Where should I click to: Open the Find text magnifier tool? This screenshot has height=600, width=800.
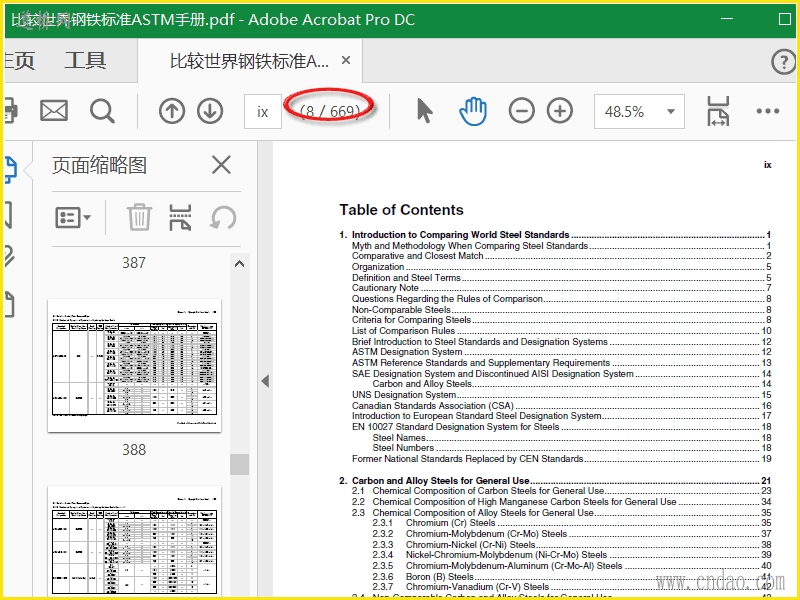(x=102, y=111)
